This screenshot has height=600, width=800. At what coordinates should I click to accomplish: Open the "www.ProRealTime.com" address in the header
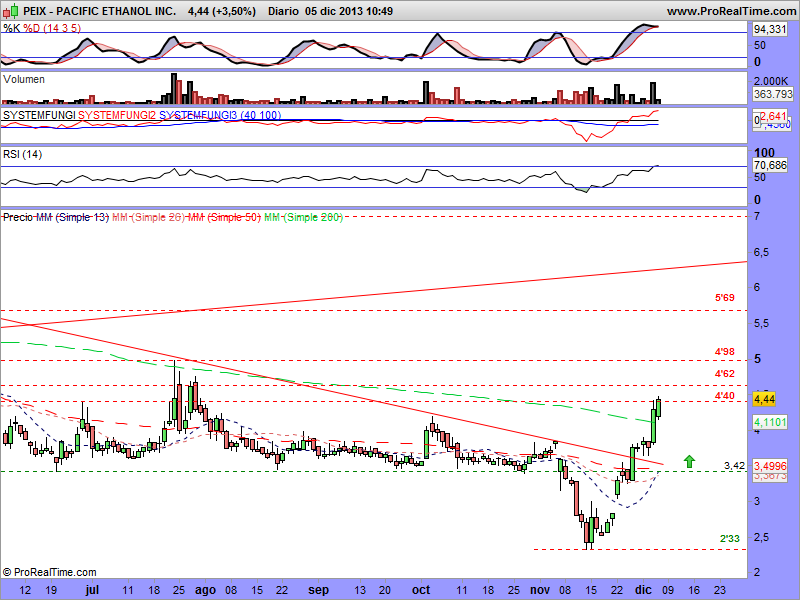731,11
